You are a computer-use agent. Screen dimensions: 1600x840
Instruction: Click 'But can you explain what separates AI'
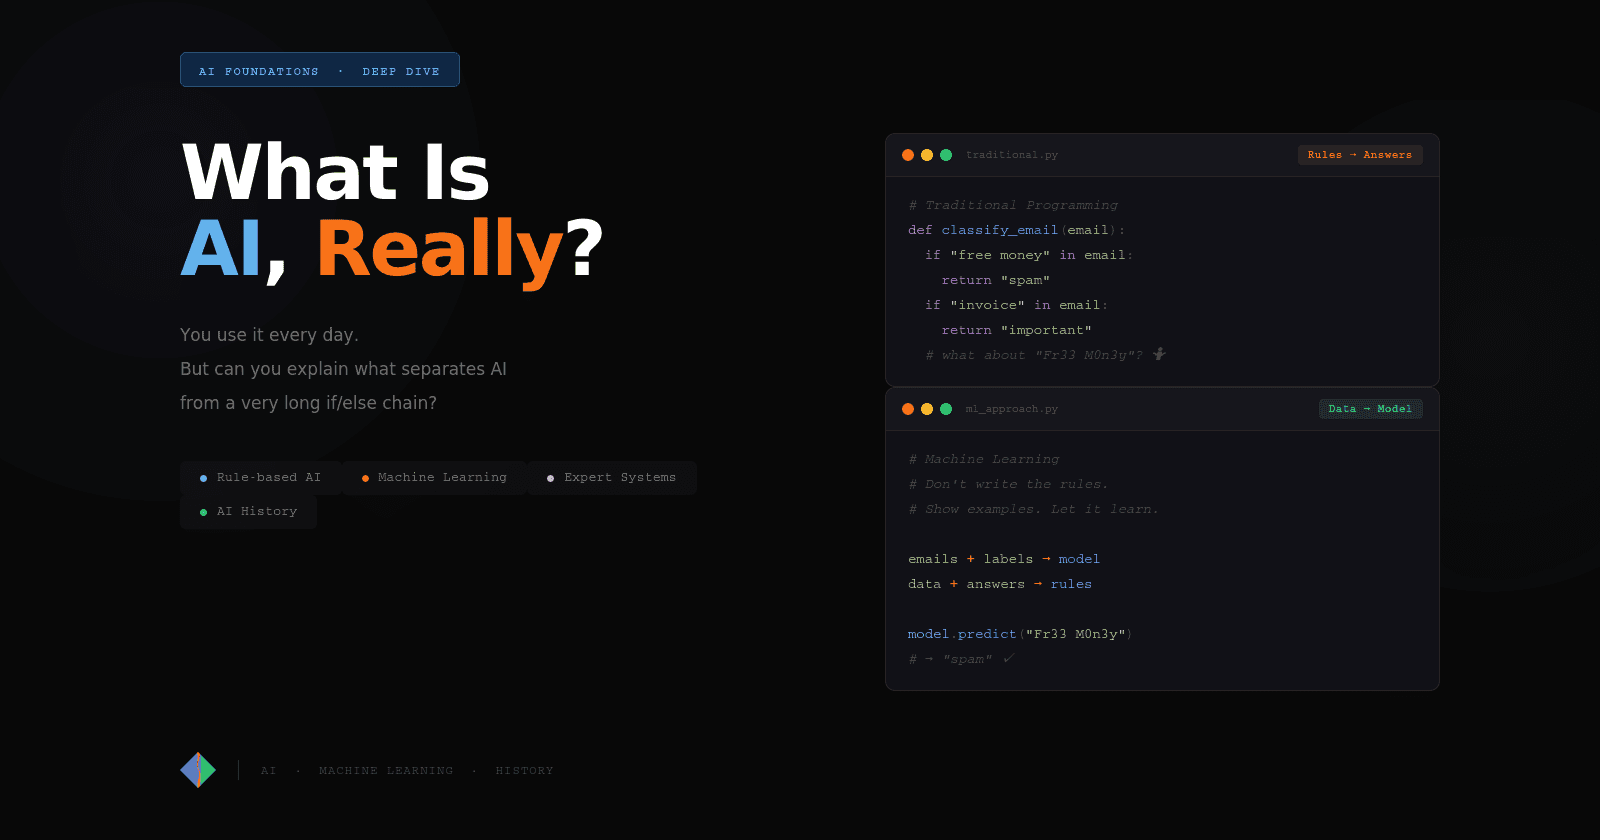pos(343,369)
